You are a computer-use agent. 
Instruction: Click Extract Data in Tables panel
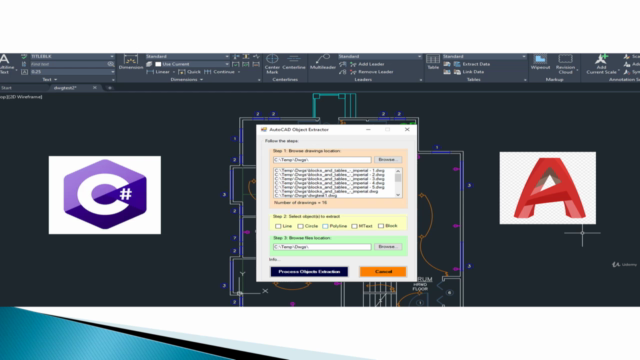click(472, 64)
